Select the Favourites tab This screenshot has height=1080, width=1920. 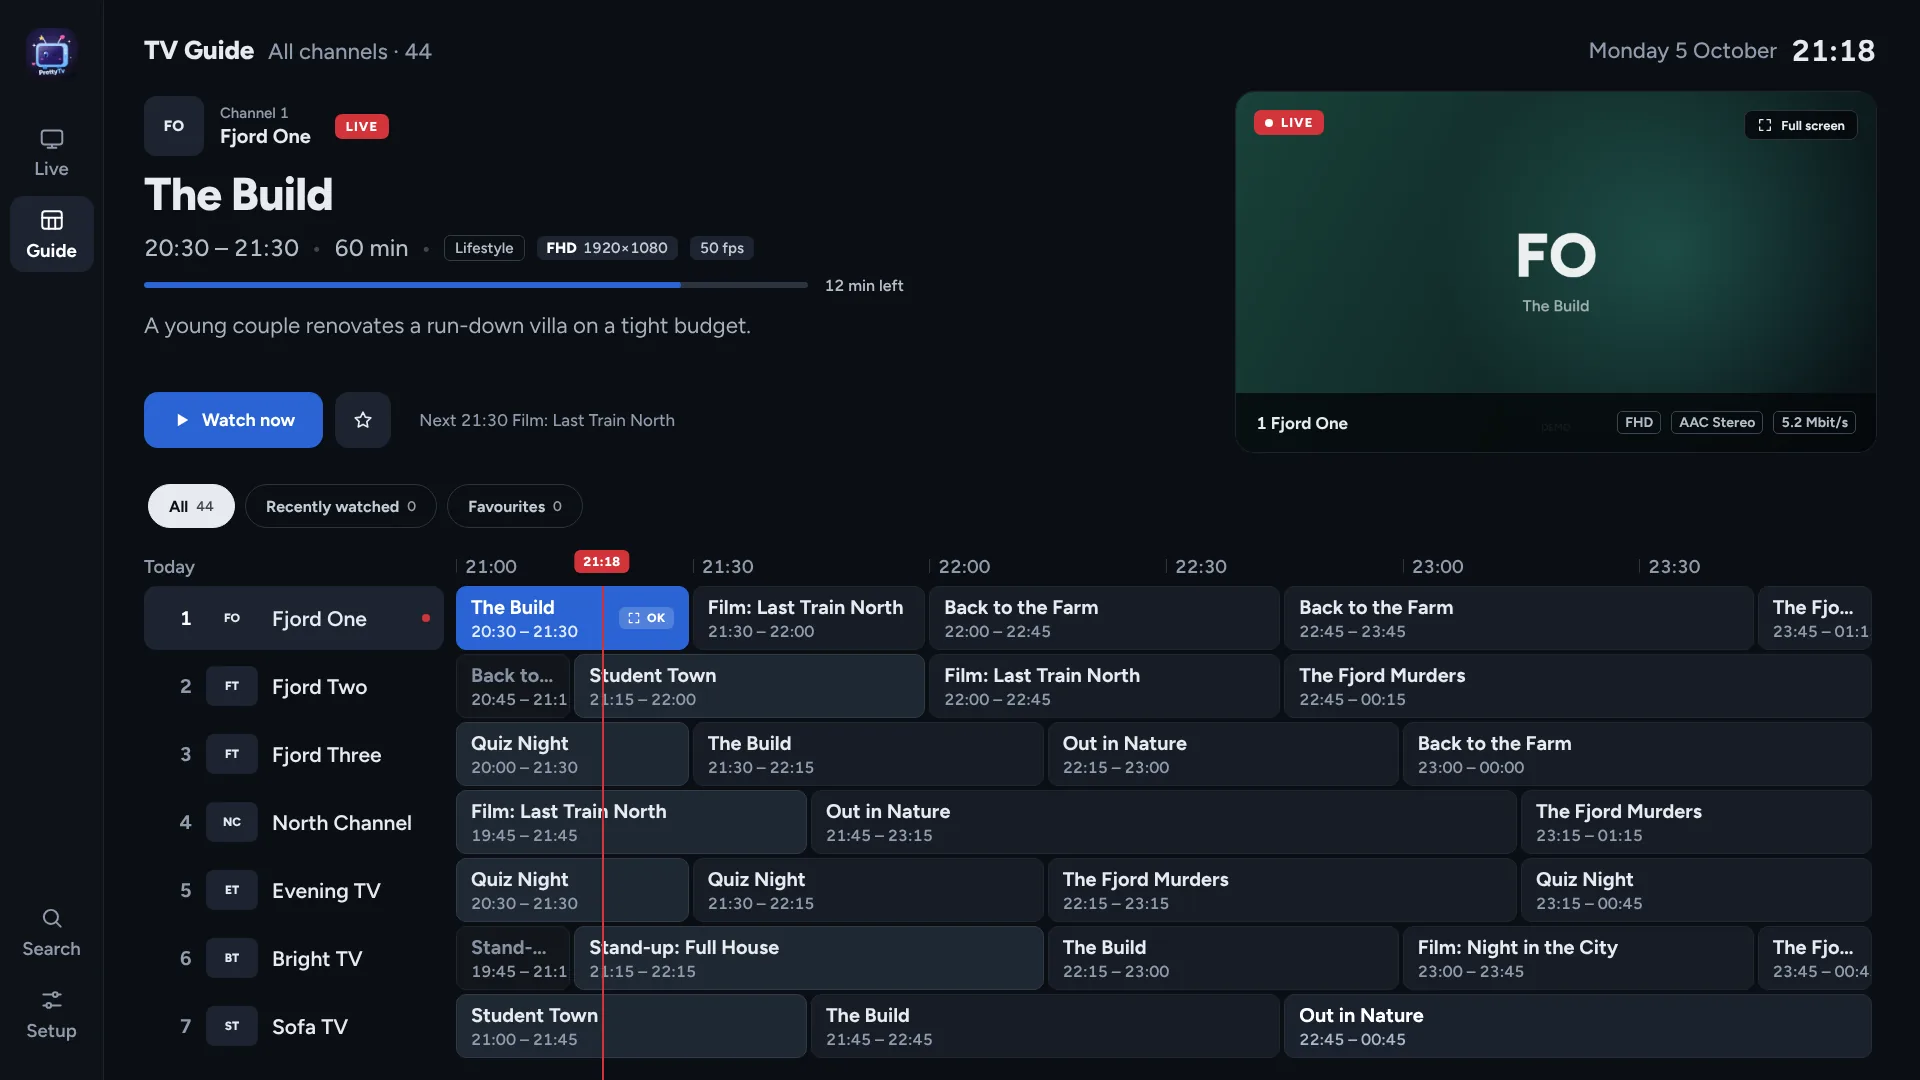point(515,506)
